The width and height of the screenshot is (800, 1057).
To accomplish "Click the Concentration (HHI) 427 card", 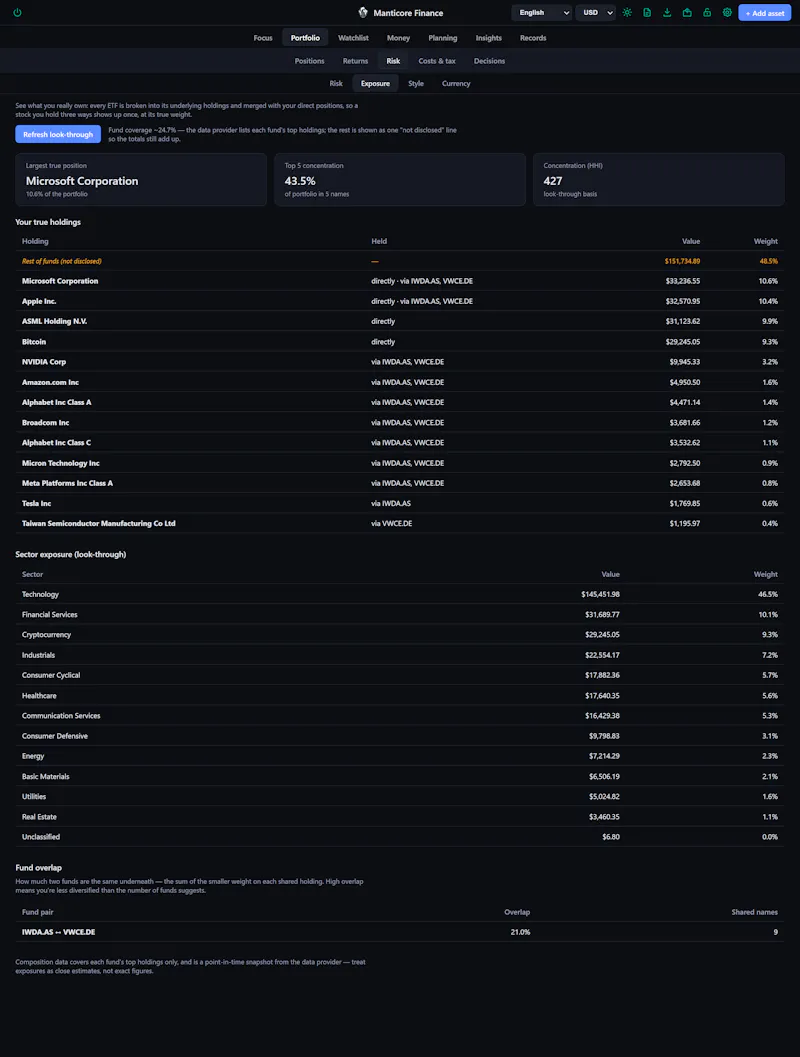I will (658, 179).
